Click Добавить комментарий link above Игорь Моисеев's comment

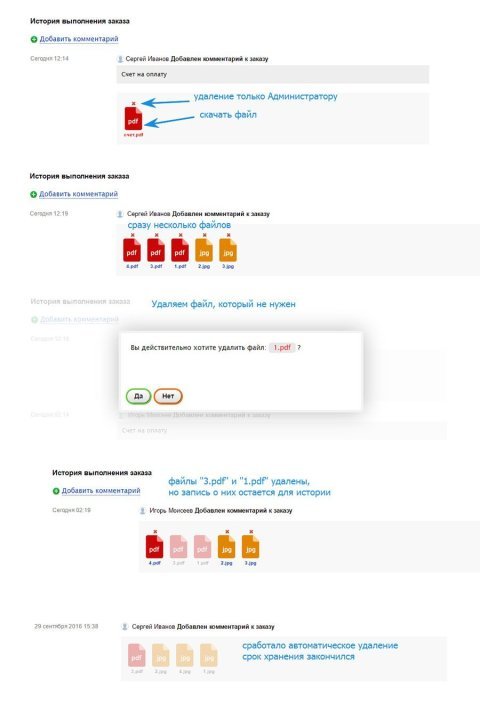click(x=101, y=490)
